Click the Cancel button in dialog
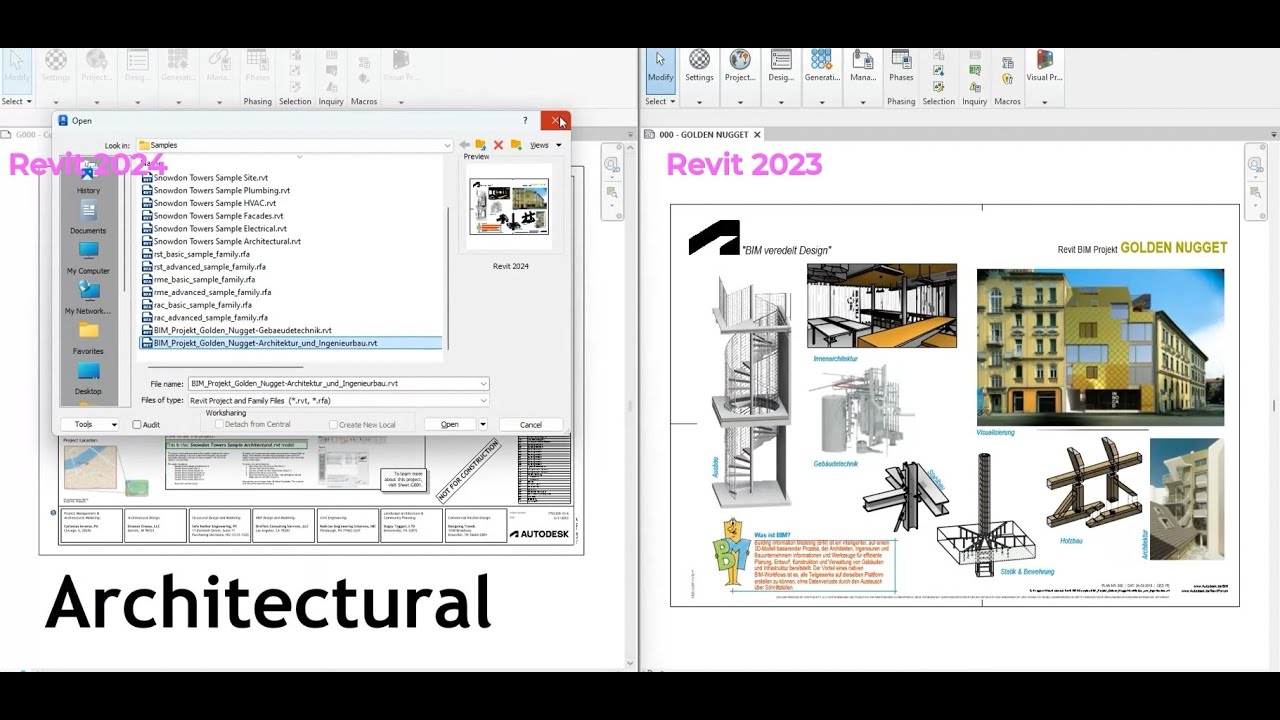This screenshot has height=720, width=1280. click(531, 424)
